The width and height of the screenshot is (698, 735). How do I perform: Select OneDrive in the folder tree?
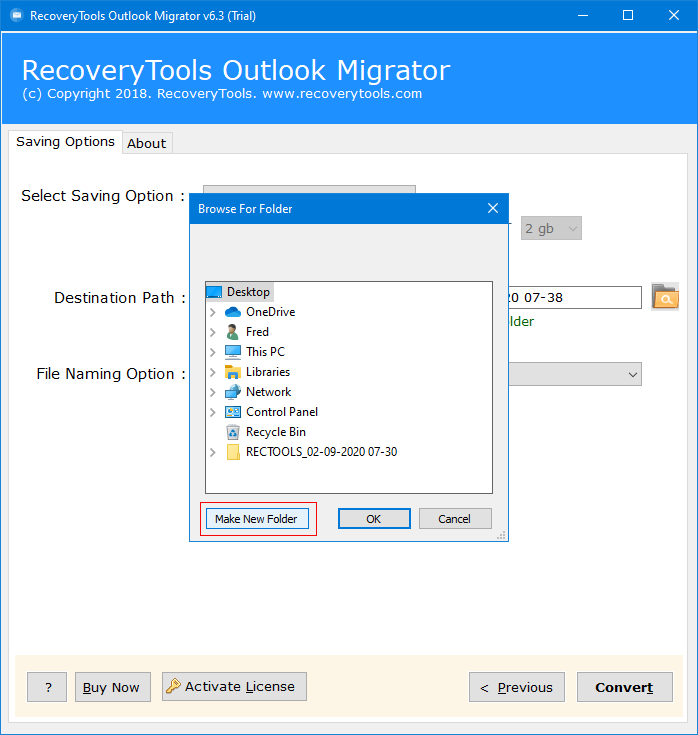(270, 312)
